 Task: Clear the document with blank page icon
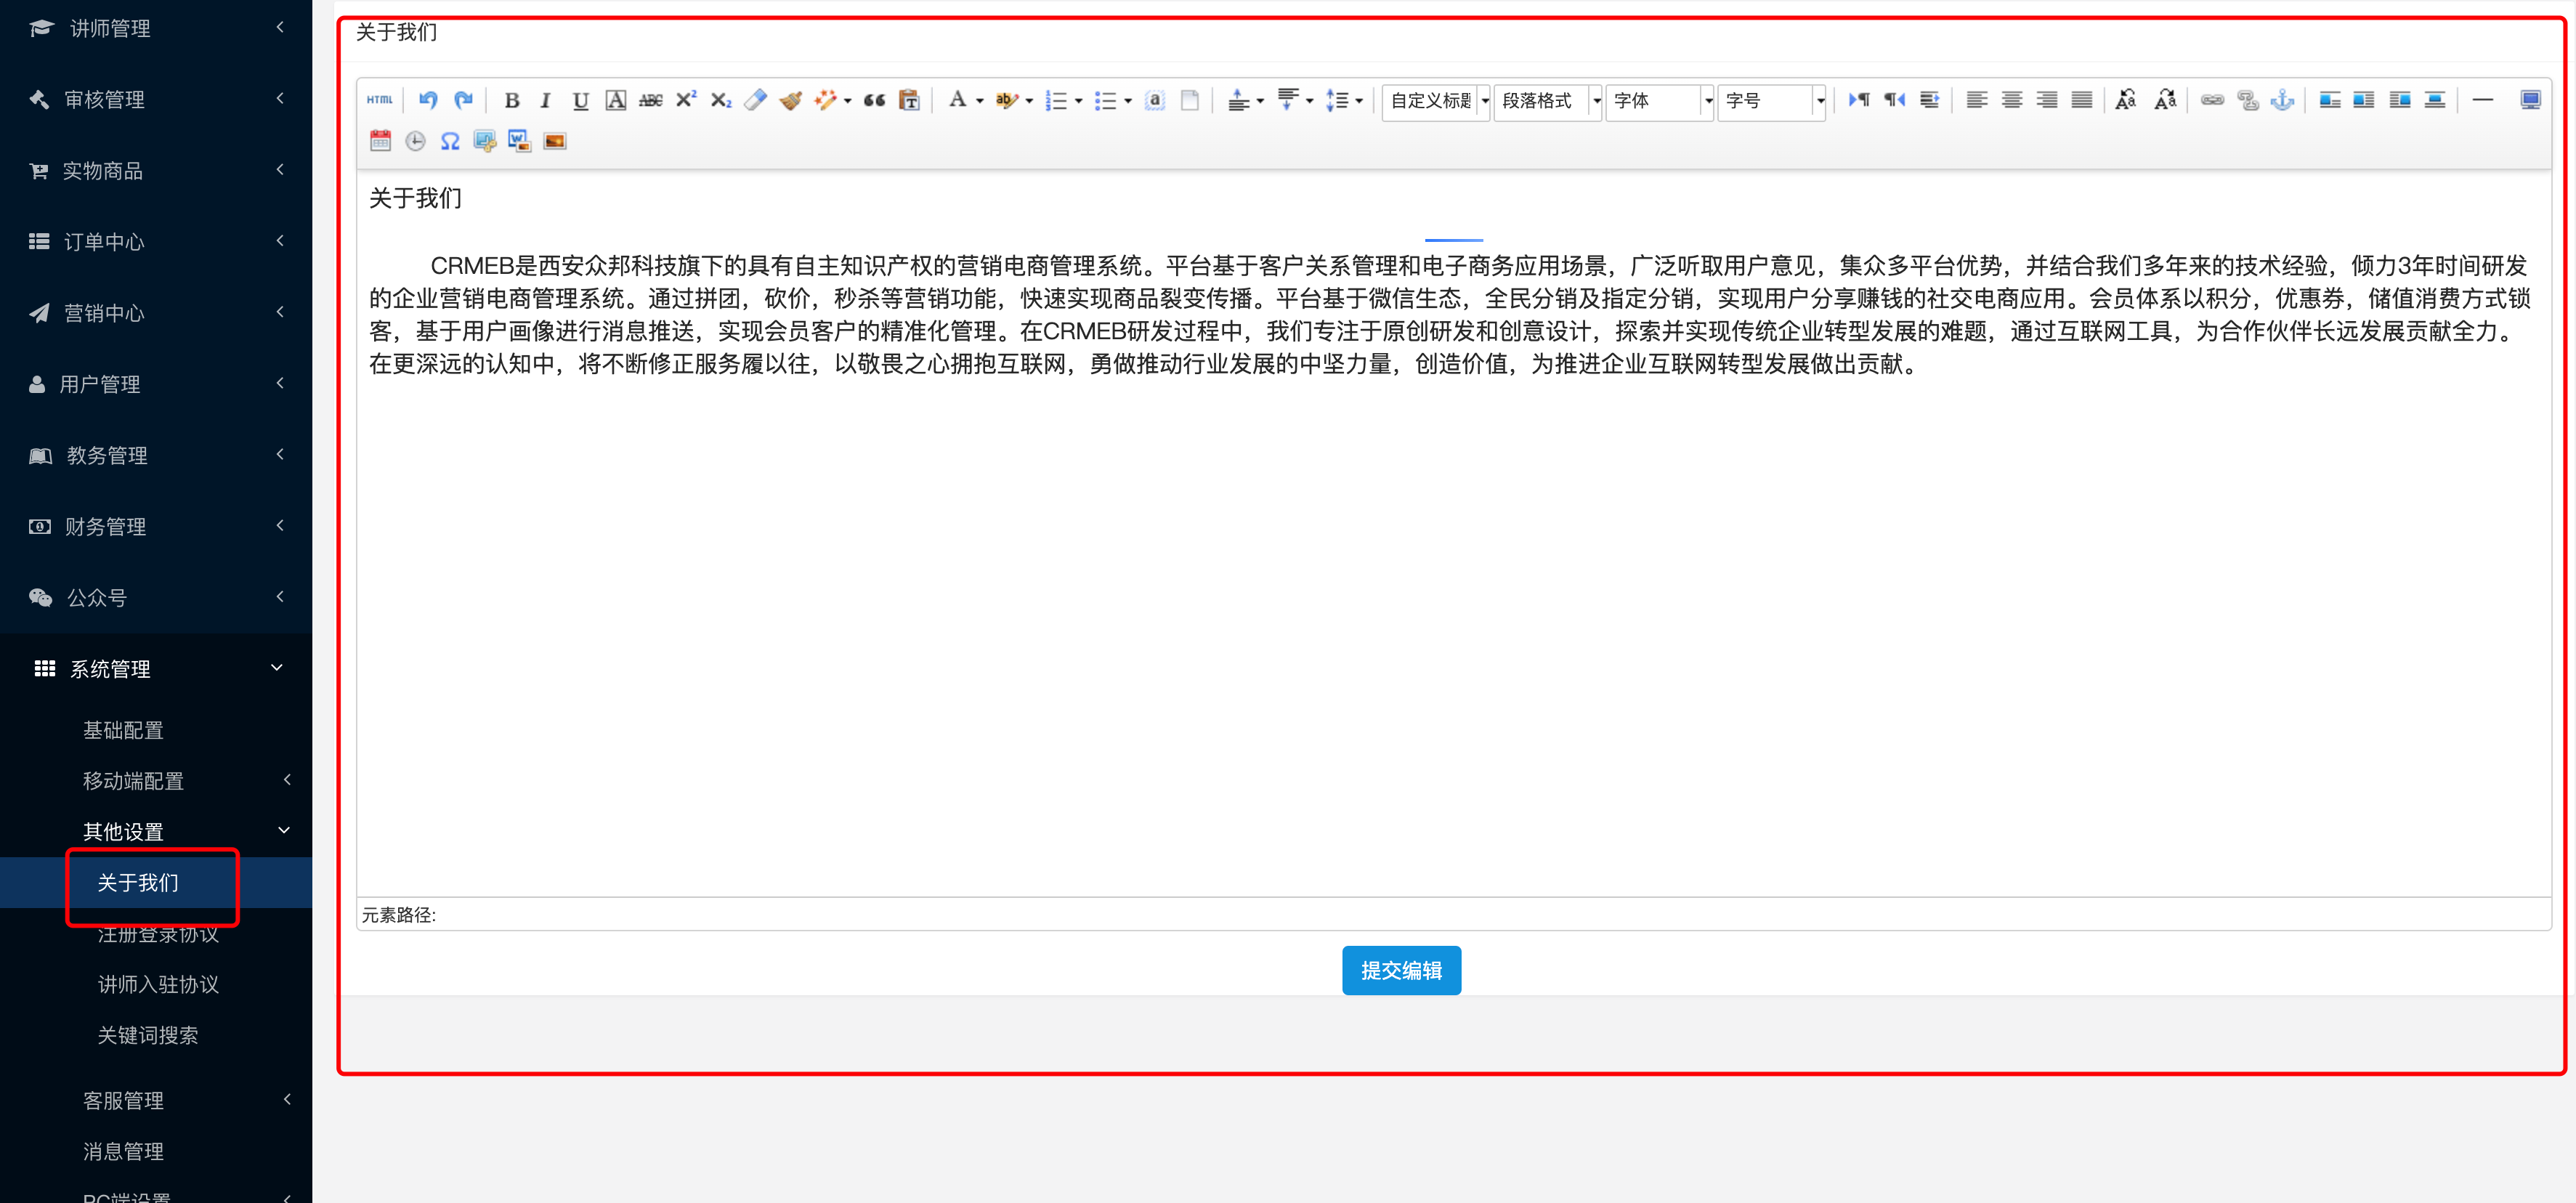click(1190, 100)
